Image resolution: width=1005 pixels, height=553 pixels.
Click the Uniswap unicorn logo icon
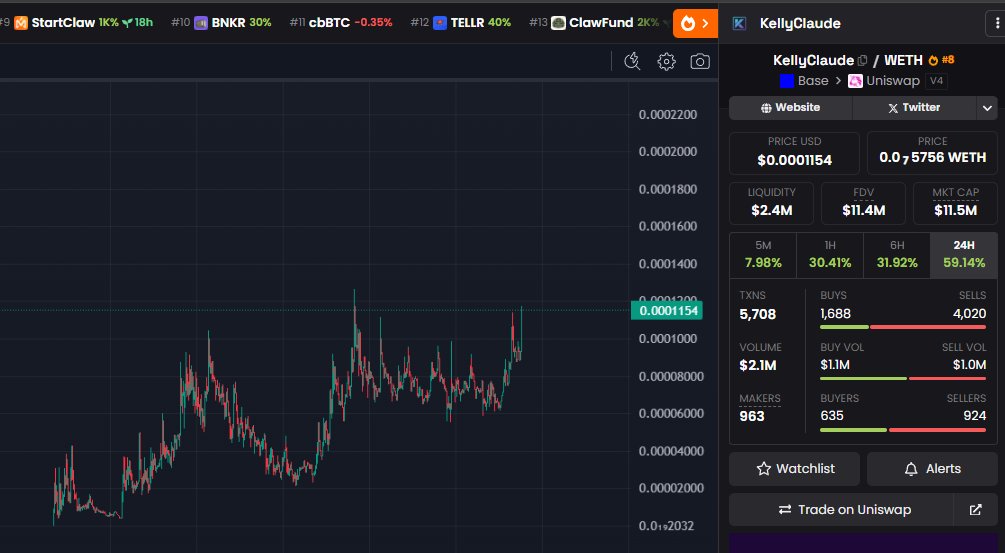tap(855, 81)
